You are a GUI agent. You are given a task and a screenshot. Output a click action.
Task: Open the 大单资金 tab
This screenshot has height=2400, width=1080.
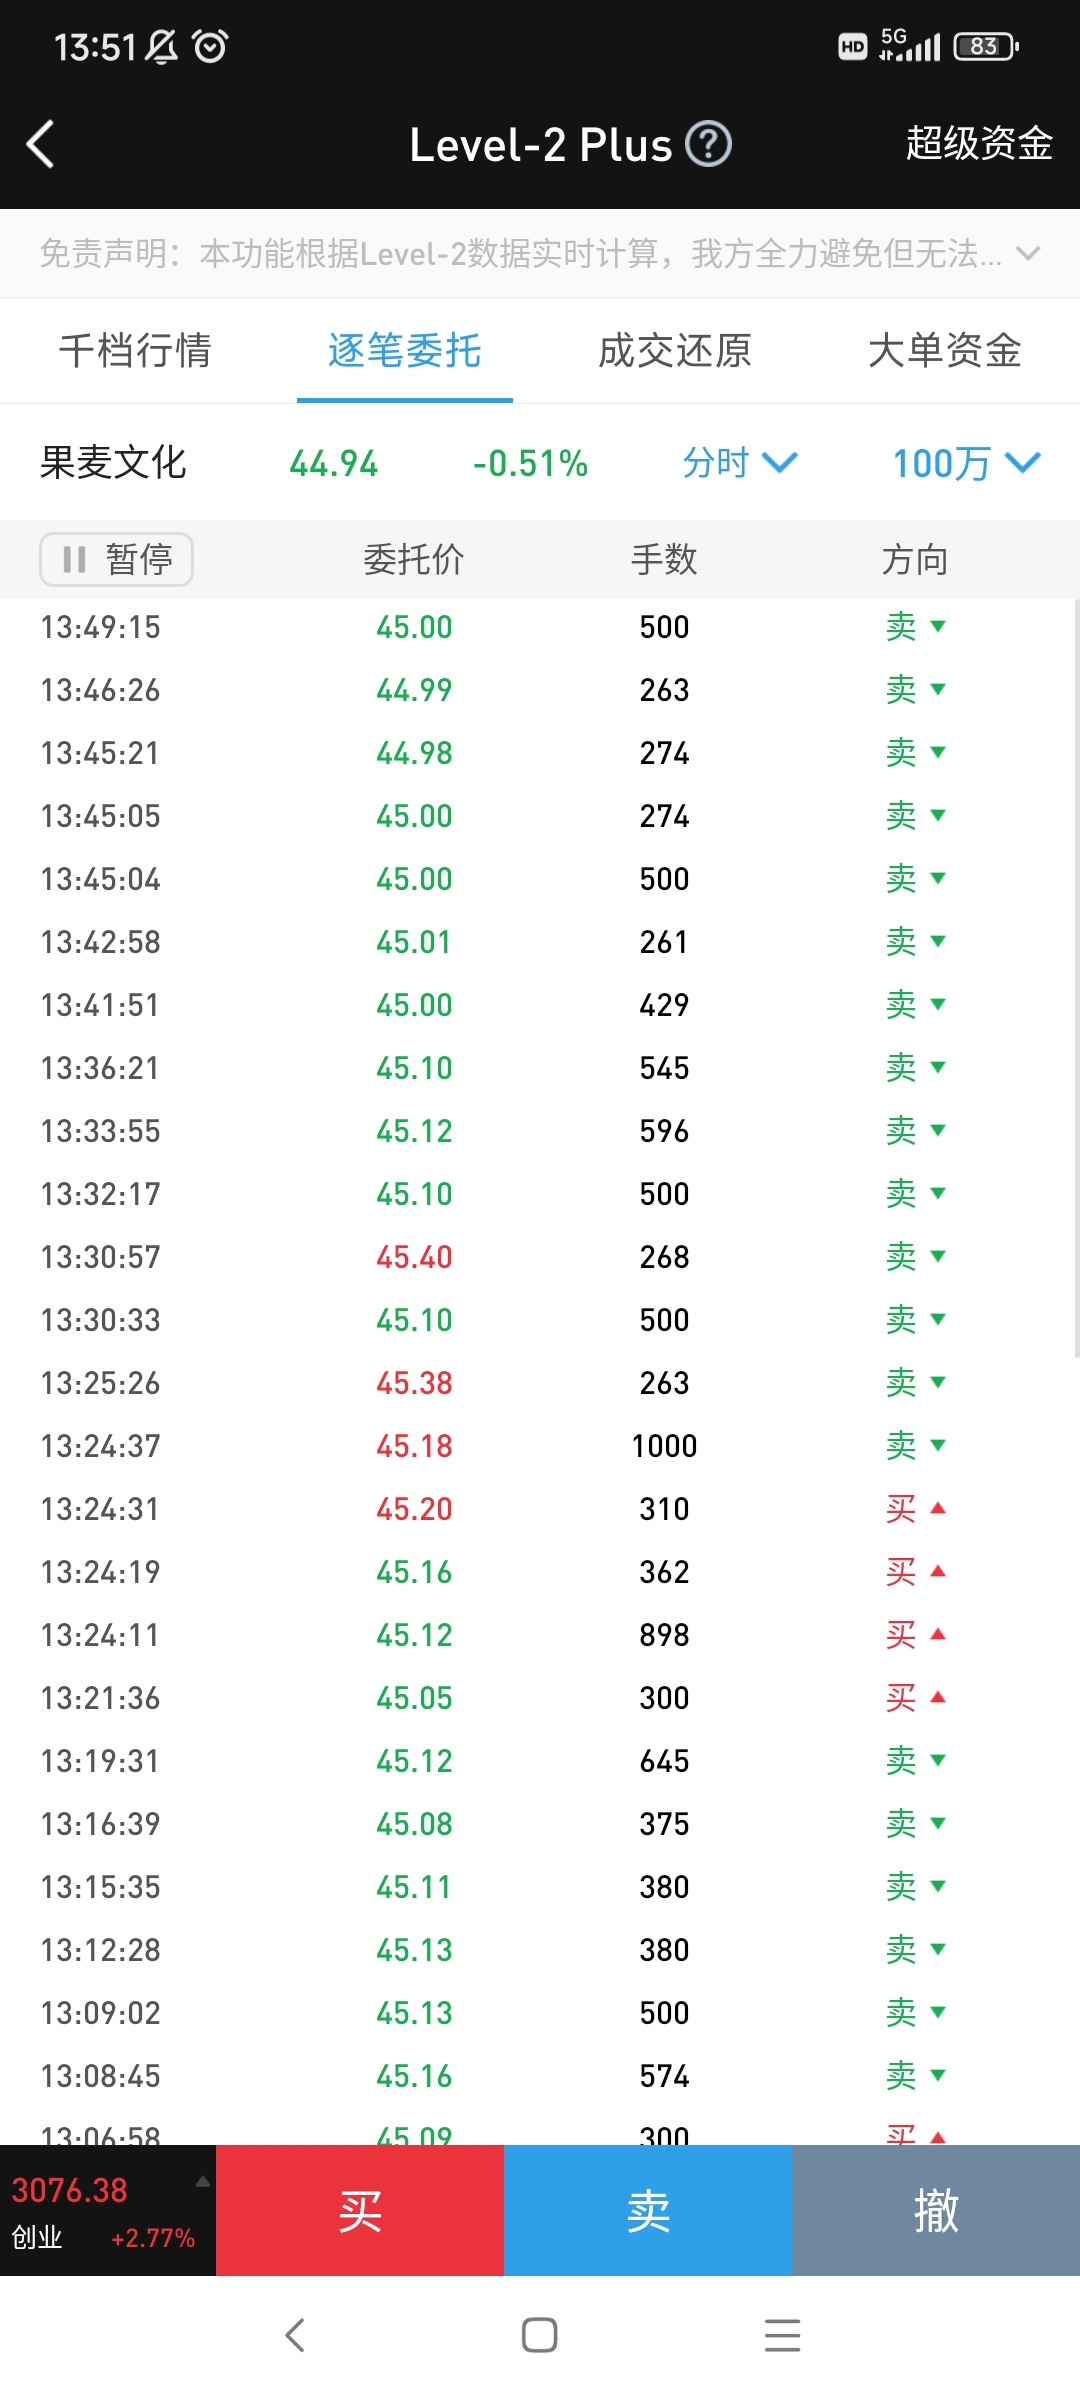tap(945, 351)
